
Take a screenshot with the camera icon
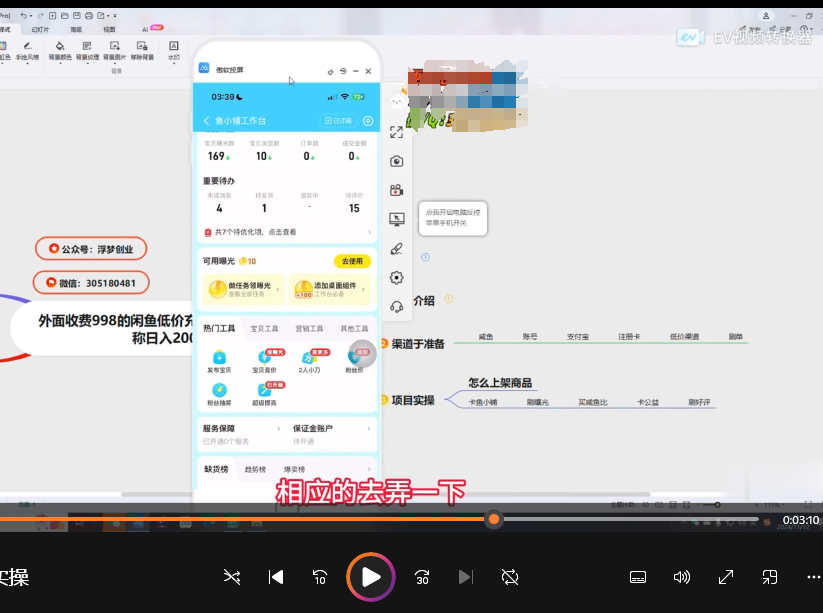click(396, 161)
